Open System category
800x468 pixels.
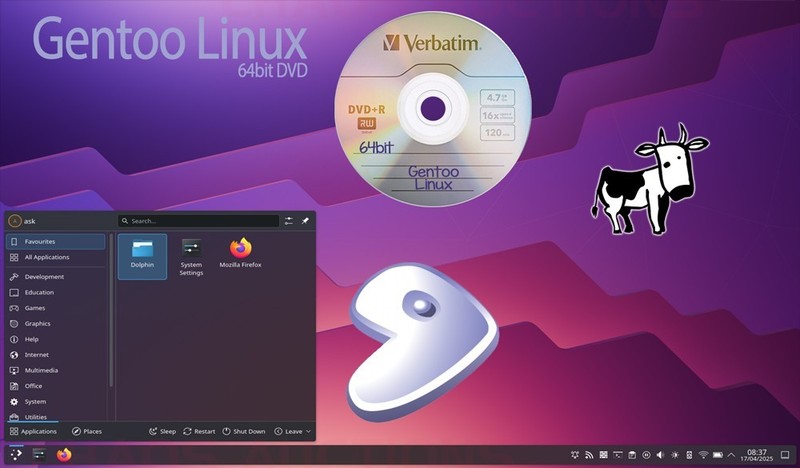pyautogui.click(x=55, y=402)
